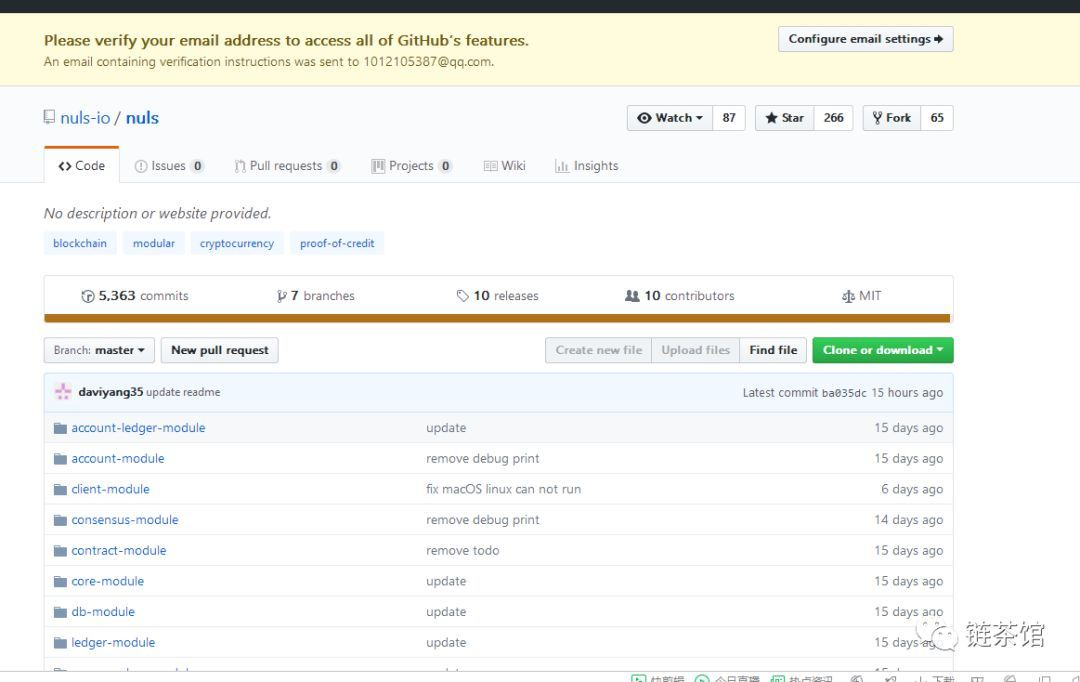Click the New pull request button
Image resolution: width=1080 pixels, height=682 pixels.
click(220, 350)
